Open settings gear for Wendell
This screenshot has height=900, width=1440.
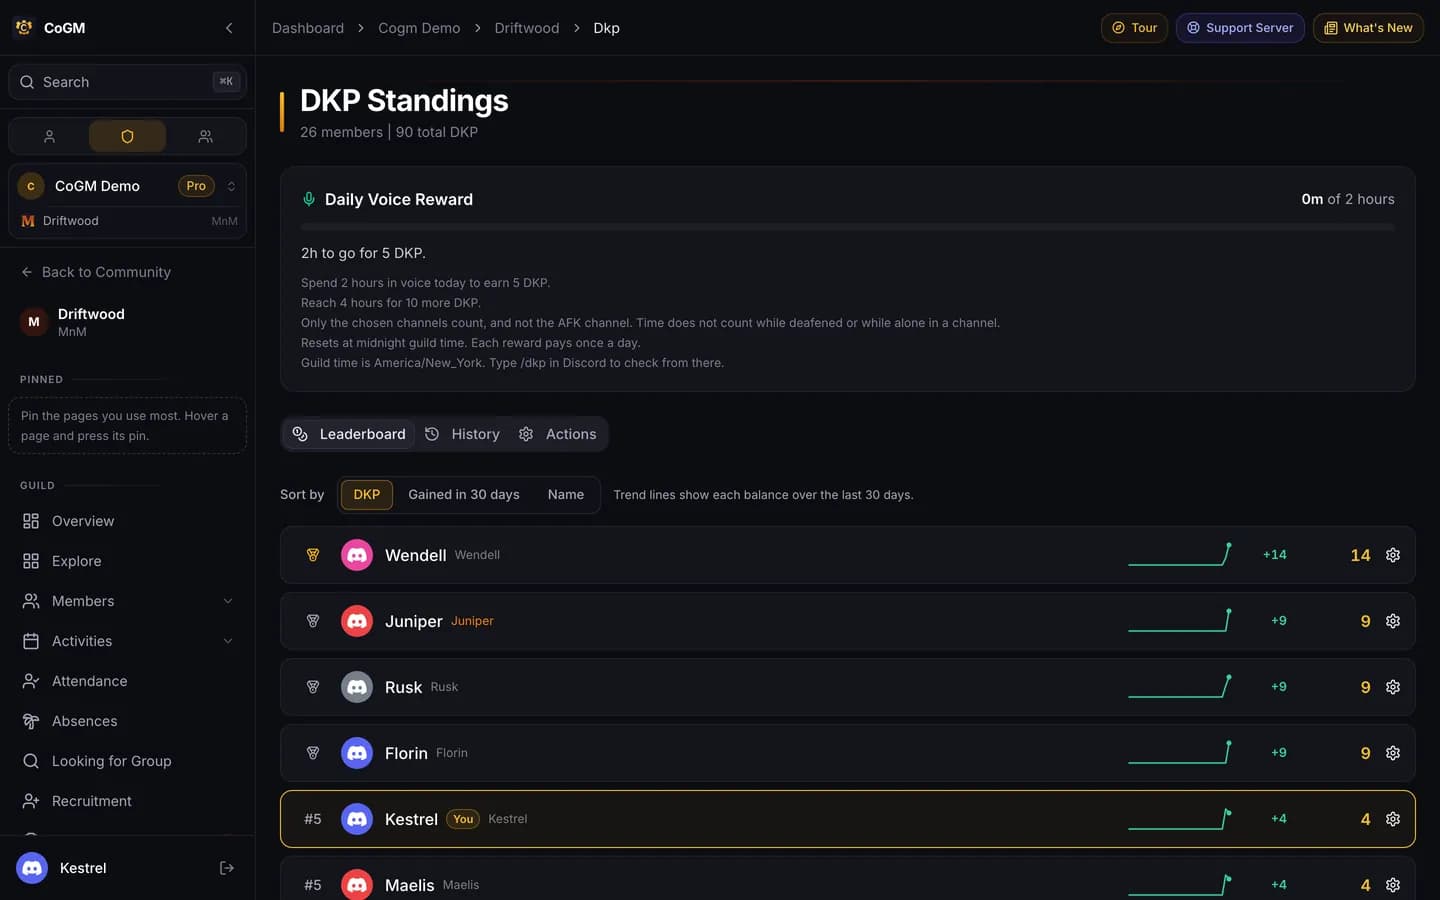[1393, 555]
